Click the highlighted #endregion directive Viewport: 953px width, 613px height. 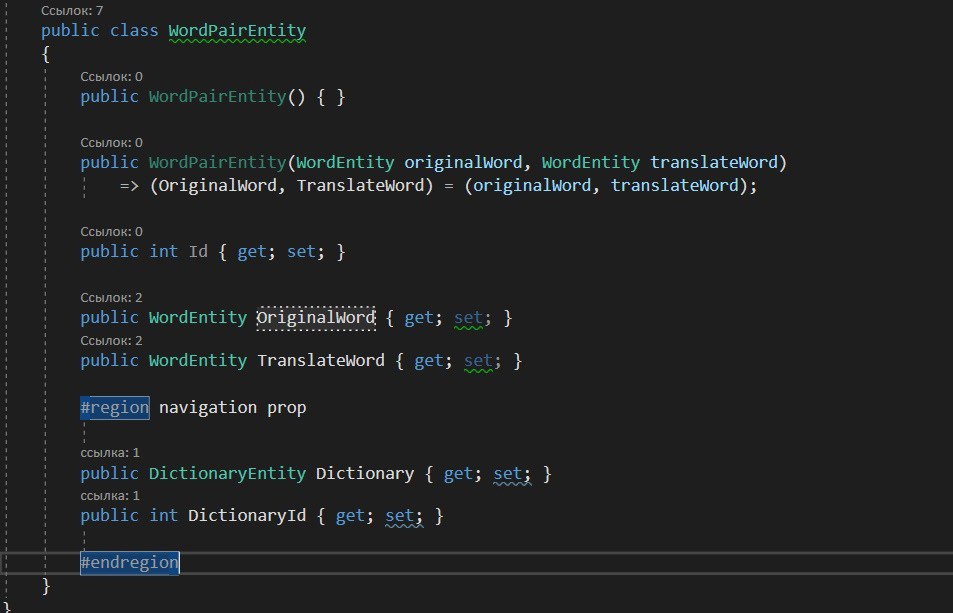pos(129,563)
